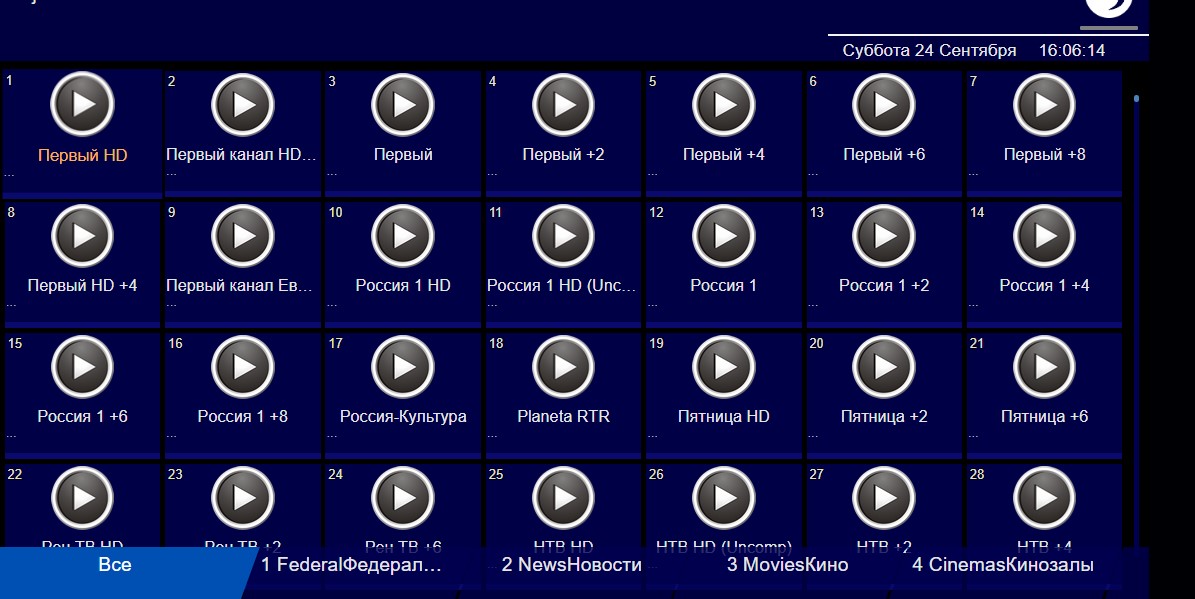Play the Первый +4 channel
The height and width of the screenshot is (599, 1195).
724,104
